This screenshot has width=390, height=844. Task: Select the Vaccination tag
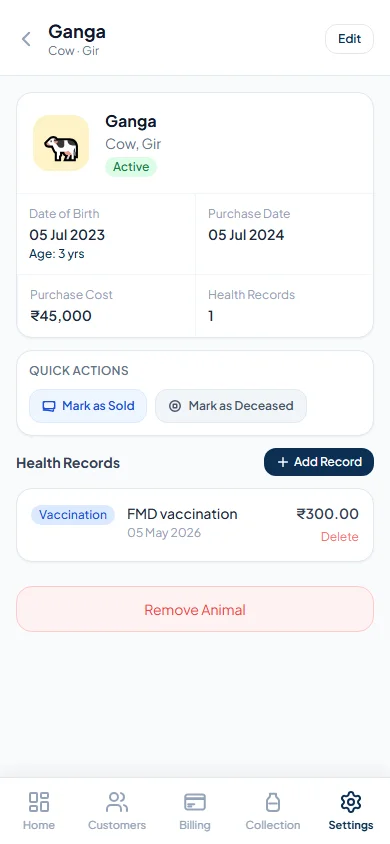click(73, 515)
